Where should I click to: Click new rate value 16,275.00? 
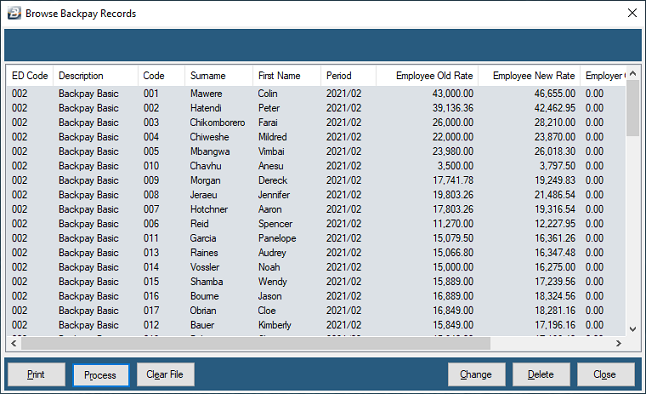point(555,267)
